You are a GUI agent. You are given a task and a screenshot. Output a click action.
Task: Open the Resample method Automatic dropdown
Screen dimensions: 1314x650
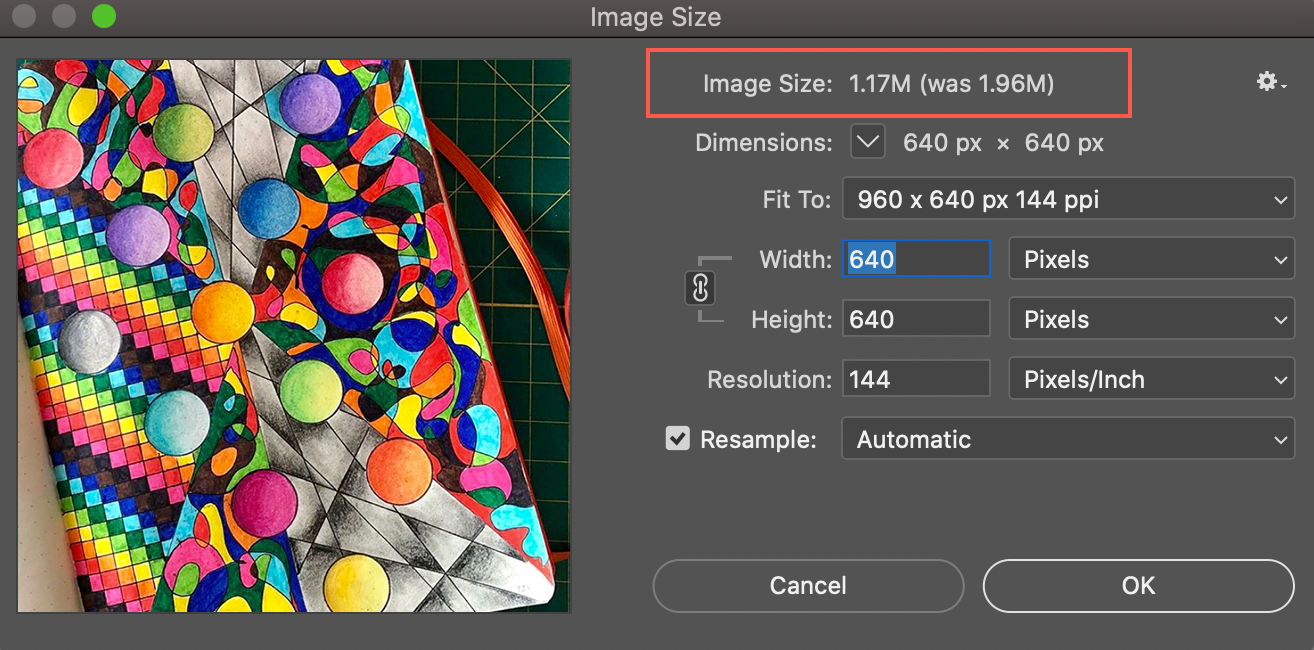pos(1067,438)
